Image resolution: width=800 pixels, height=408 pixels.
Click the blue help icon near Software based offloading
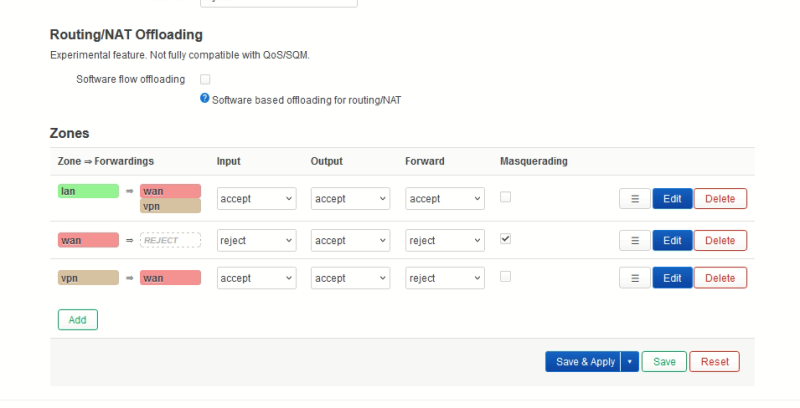point(205,98)
